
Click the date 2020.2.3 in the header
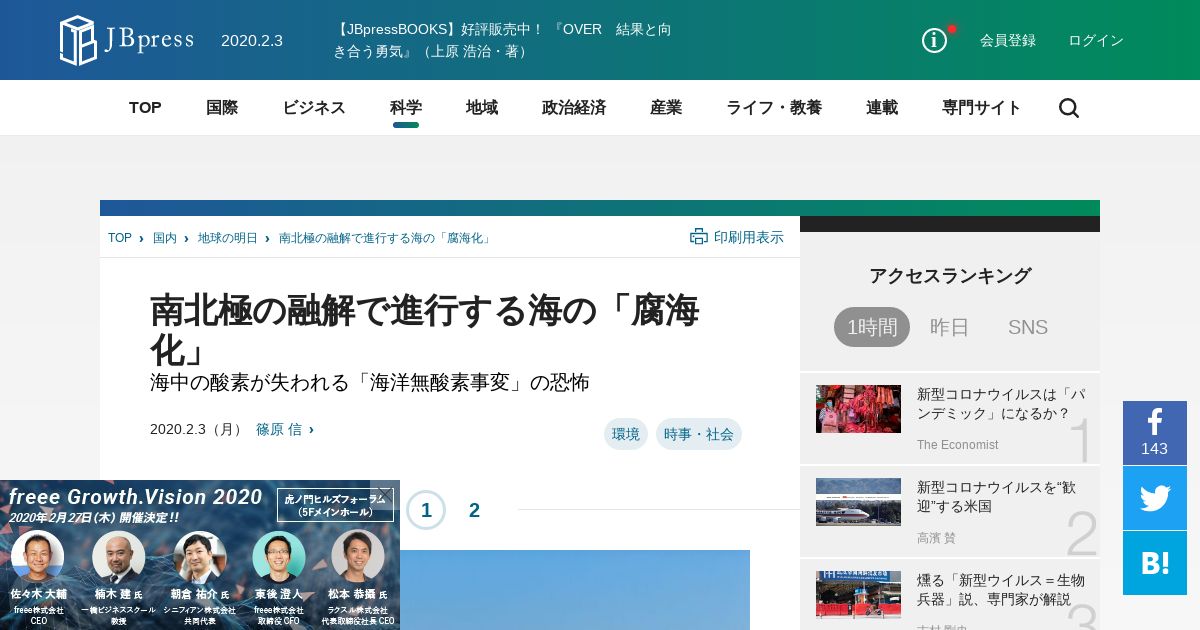252,40
